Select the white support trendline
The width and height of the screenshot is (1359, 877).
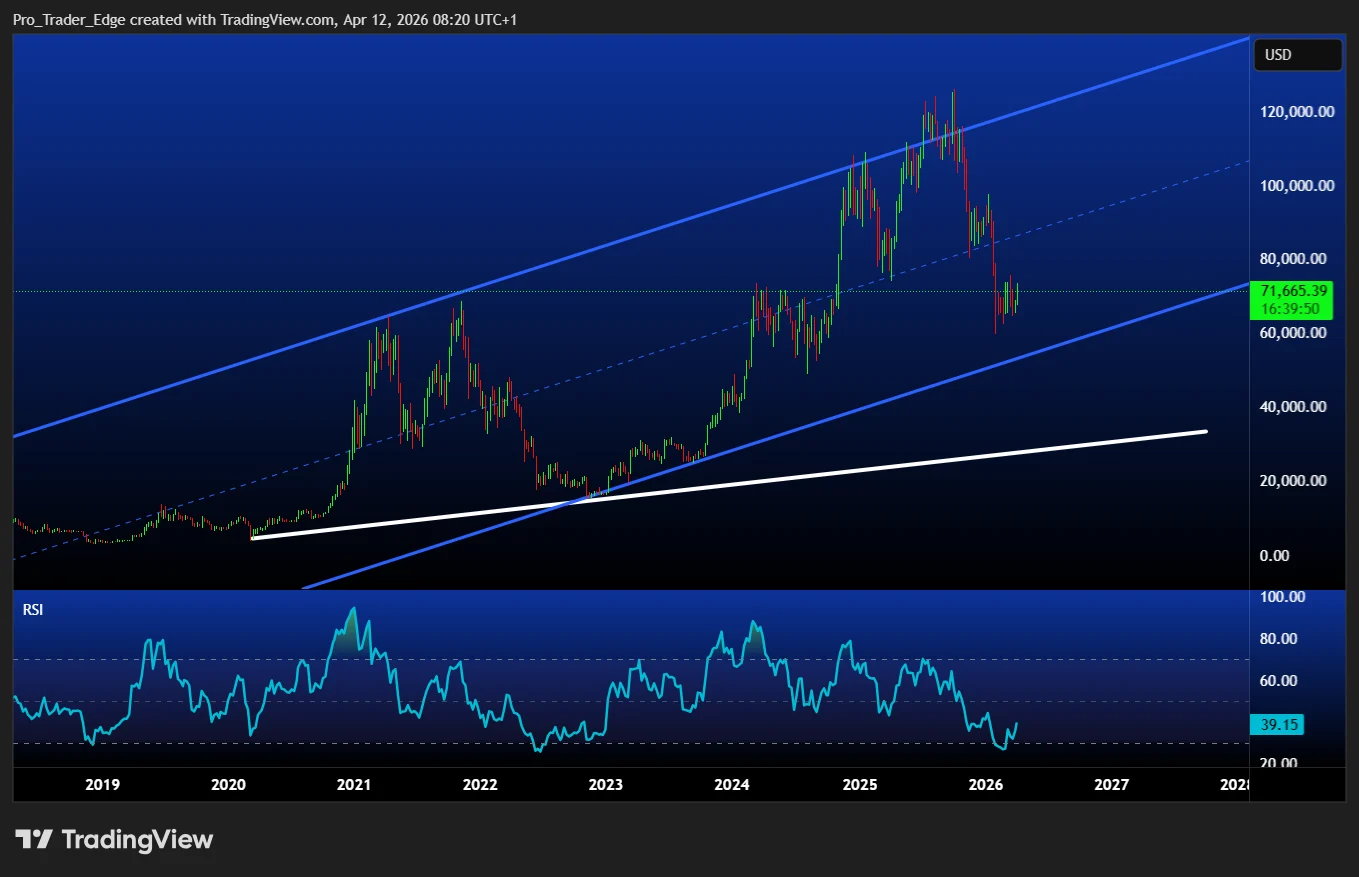[x=728, y=485]
